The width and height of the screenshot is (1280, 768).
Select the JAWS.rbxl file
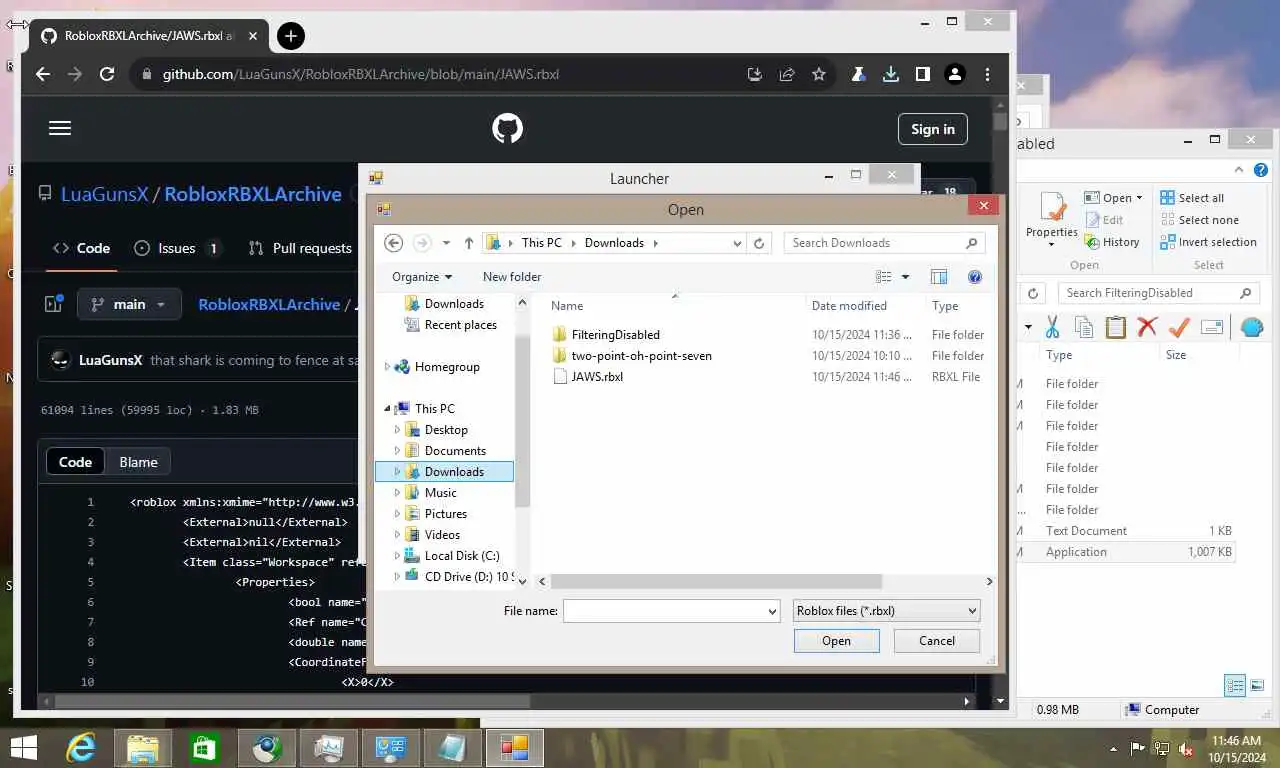tap(597, 377)
